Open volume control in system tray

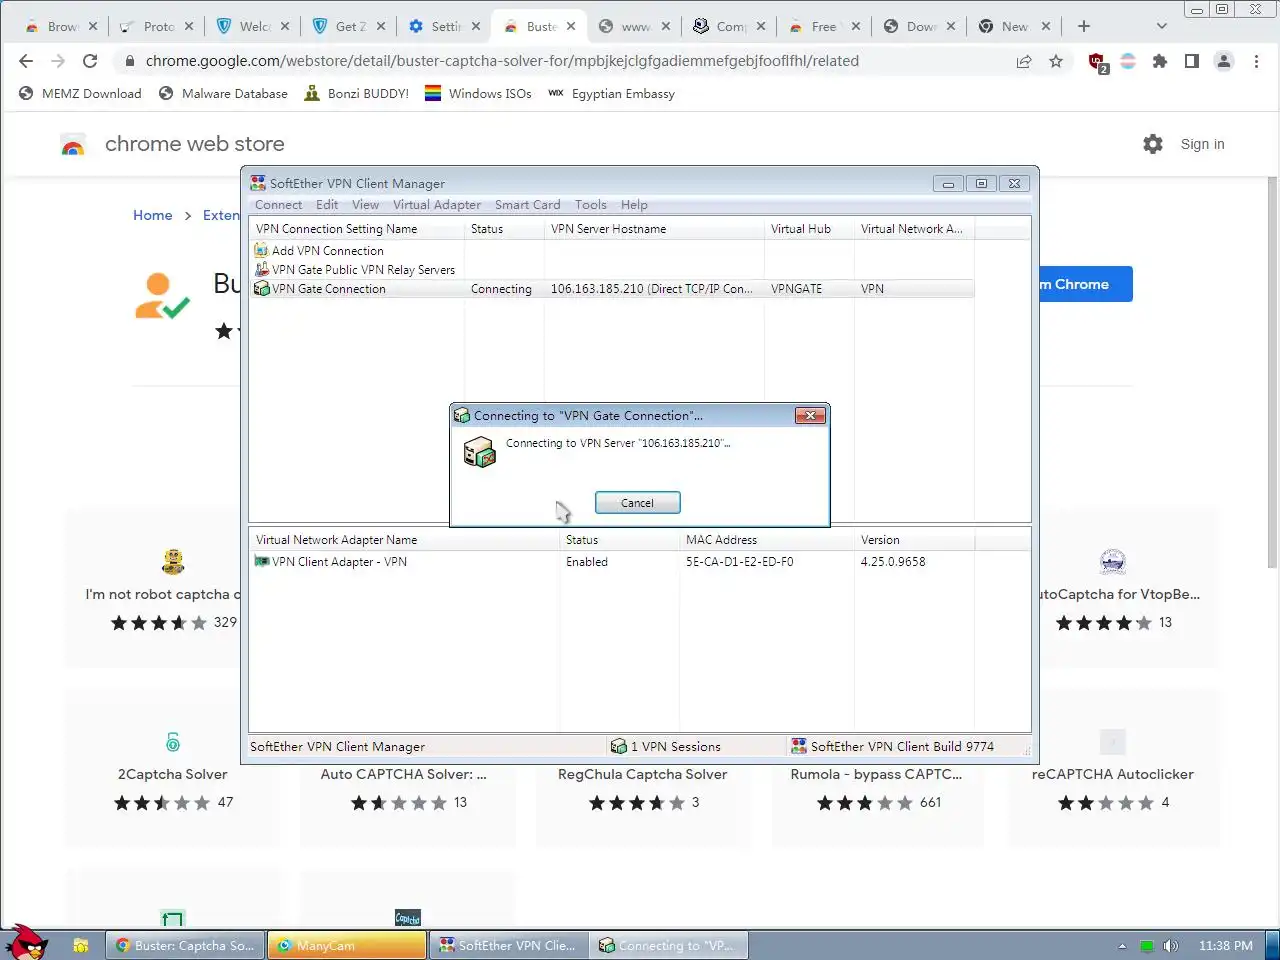coord(1171,946)
